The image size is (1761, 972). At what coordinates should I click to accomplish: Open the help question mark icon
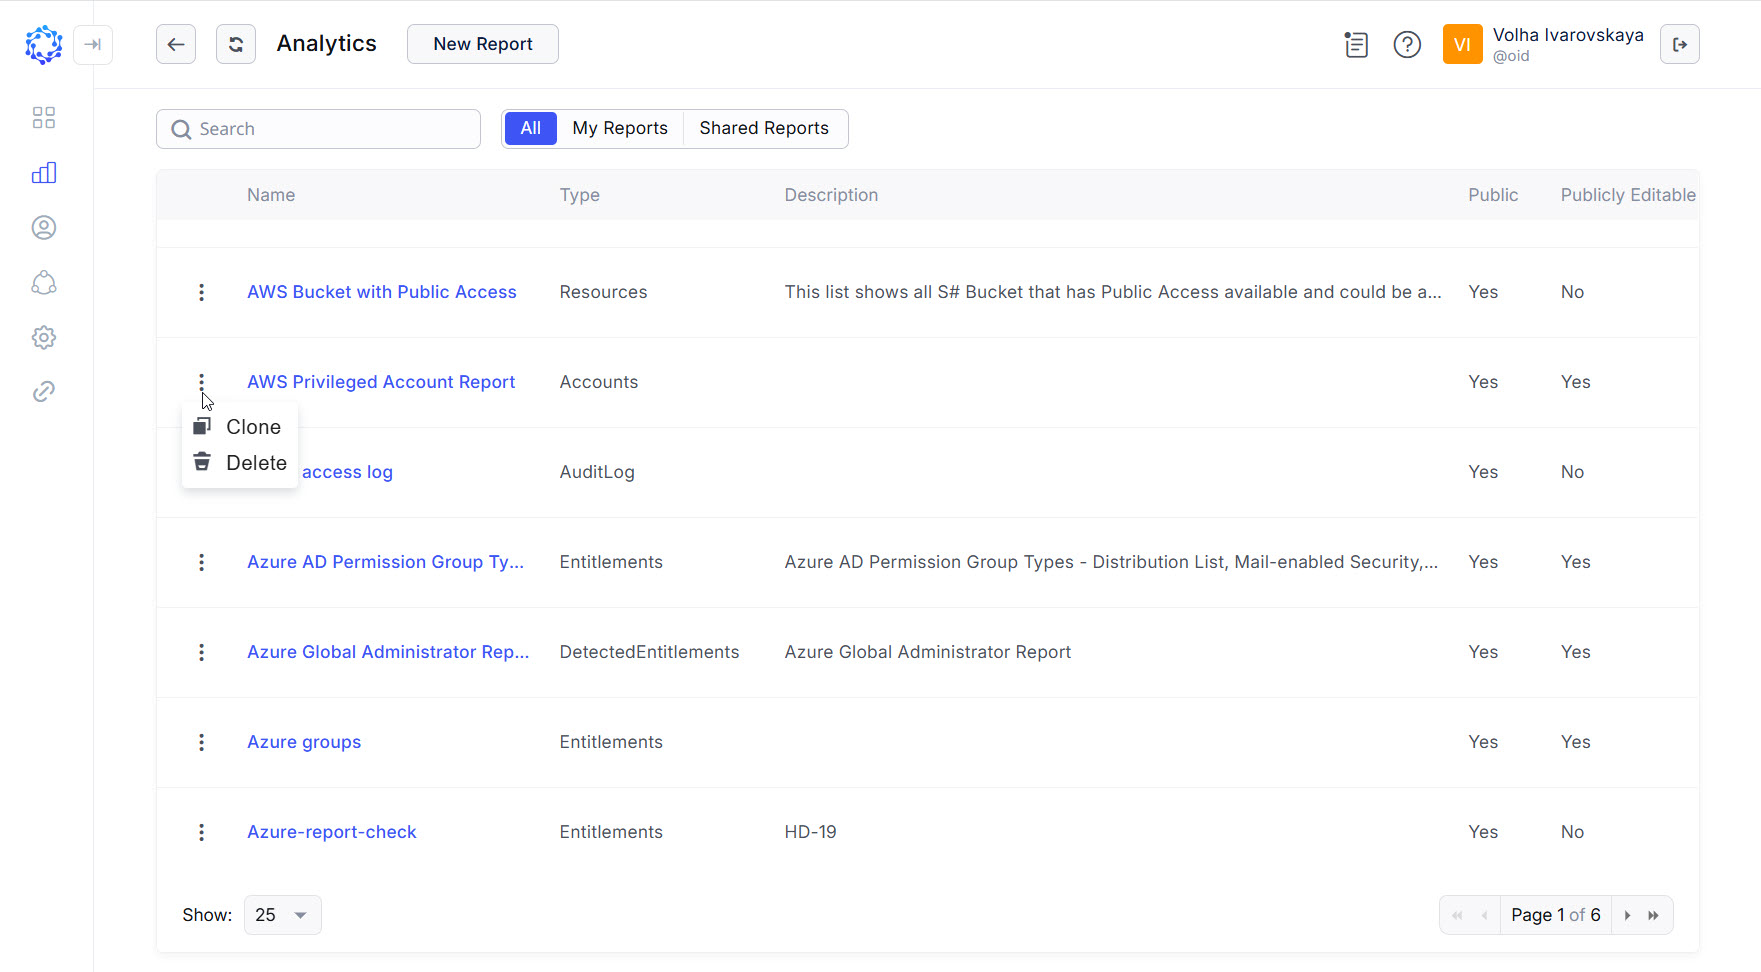[x=1407, y=45]
